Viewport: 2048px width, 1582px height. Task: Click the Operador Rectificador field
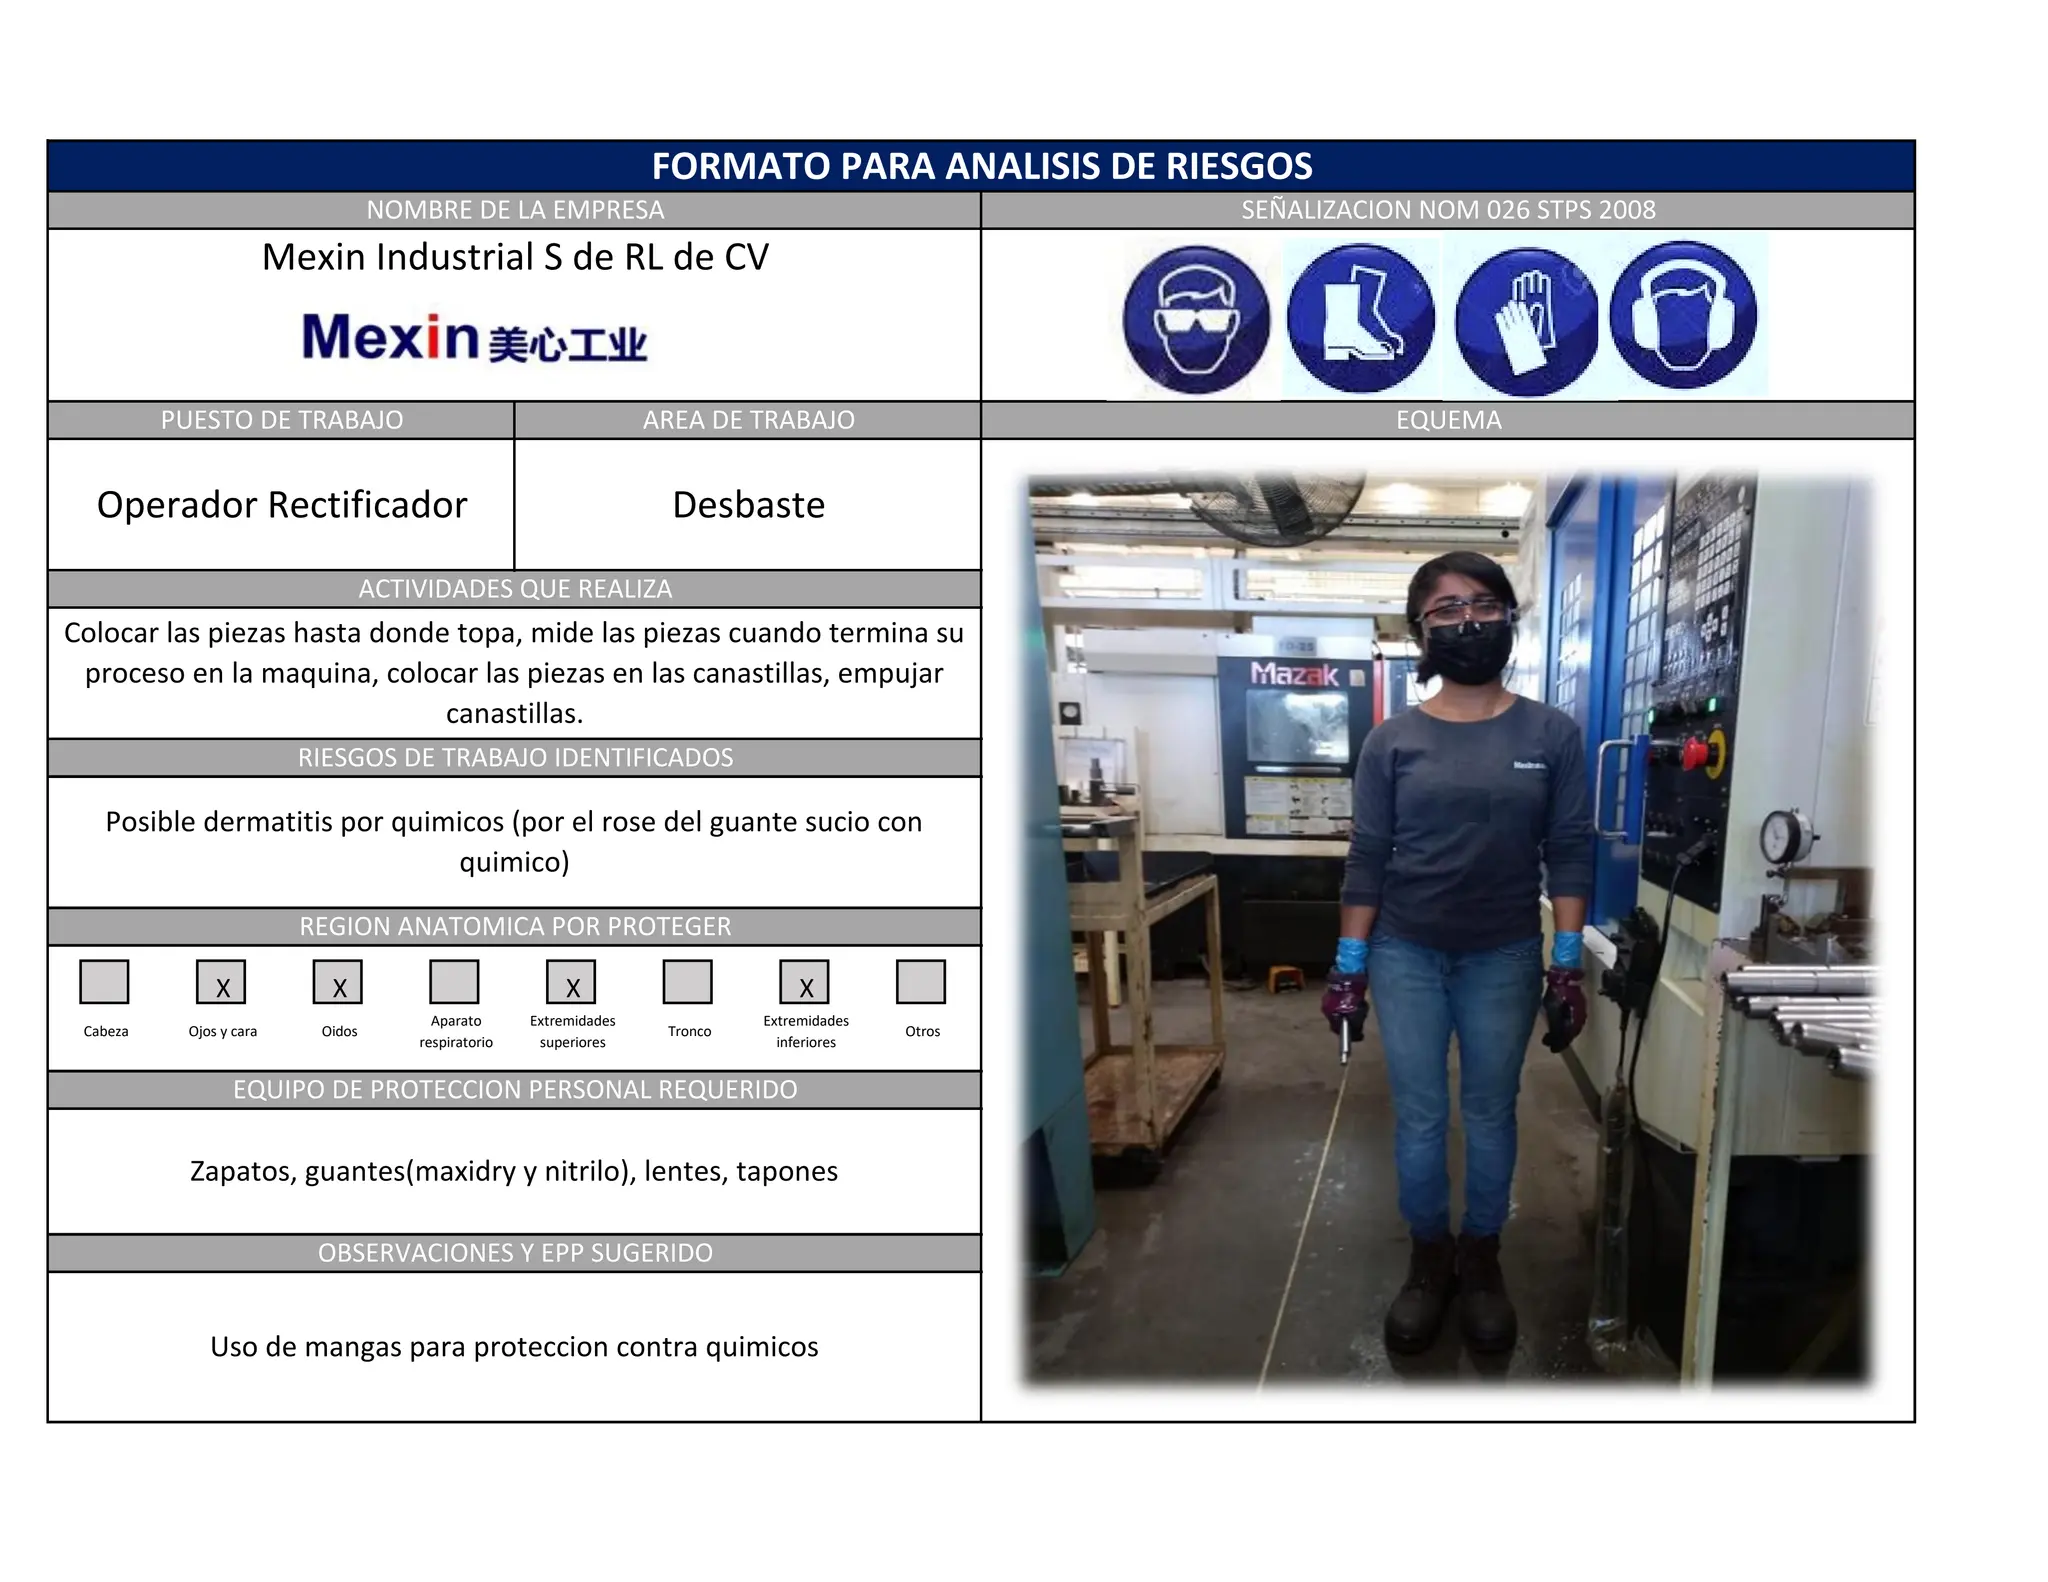282,505
